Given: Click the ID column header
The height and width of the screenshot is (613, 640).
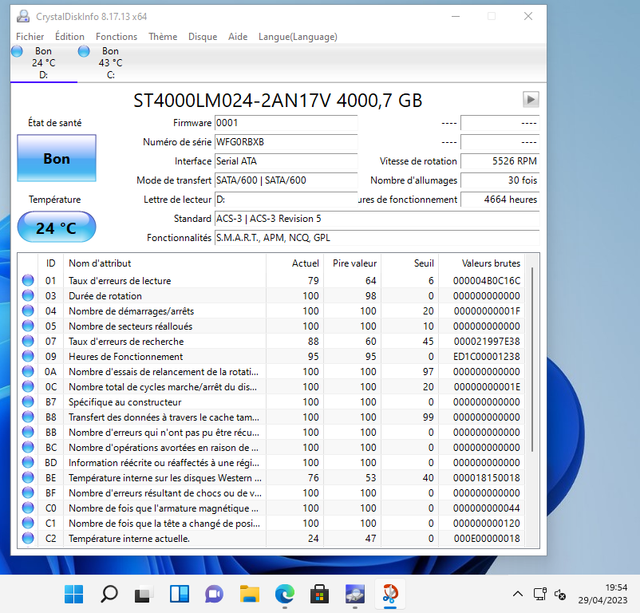Looking at the screenshot, I should tap(51, 263).
